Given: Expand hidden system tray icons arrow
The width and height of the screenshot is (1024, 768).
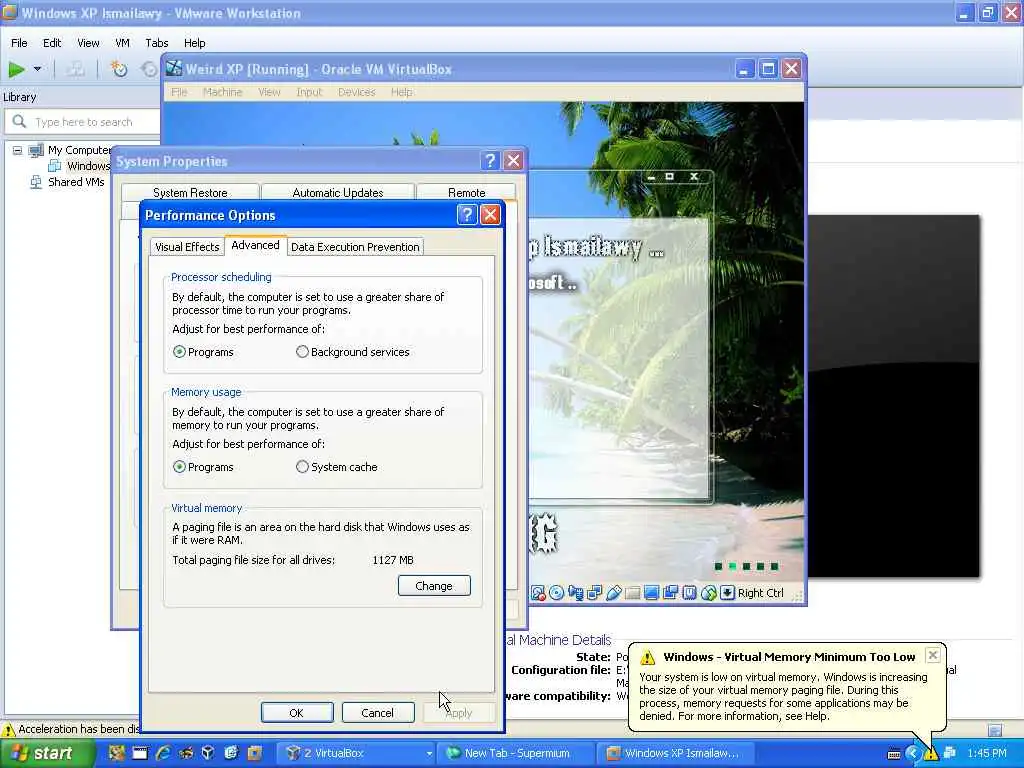Looking at the screenshot, I should coord(912,754).
